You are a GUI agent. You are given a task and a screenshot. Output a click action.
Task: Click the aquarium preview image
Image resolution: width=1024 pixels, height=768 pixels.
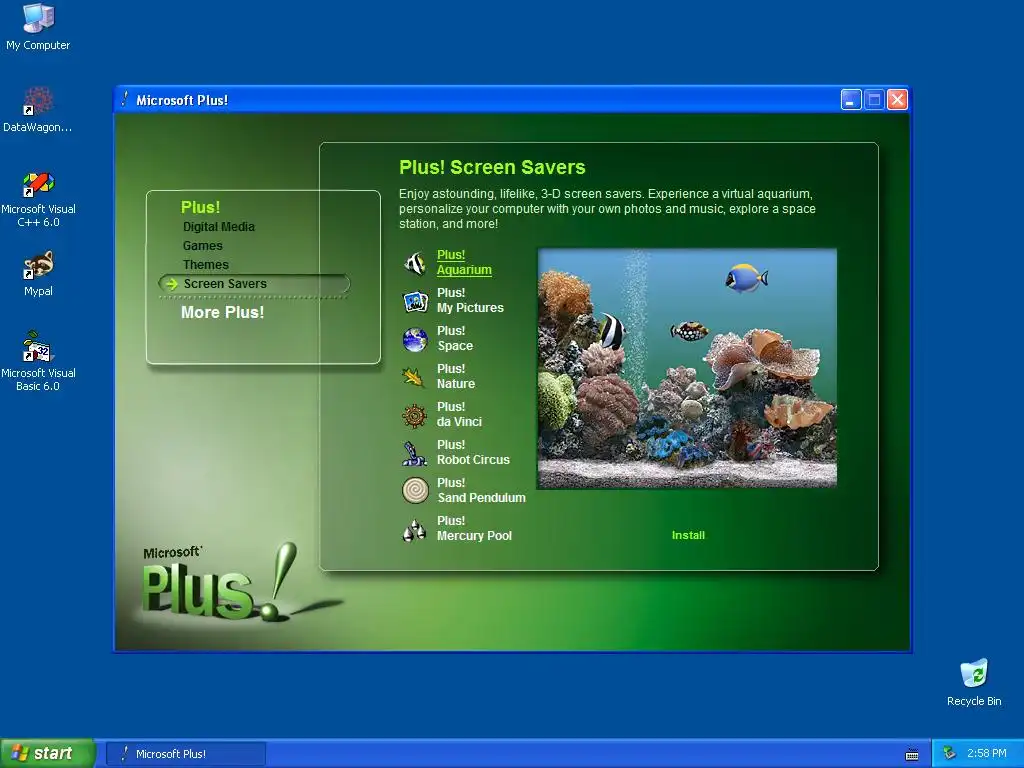coord(687,368)
